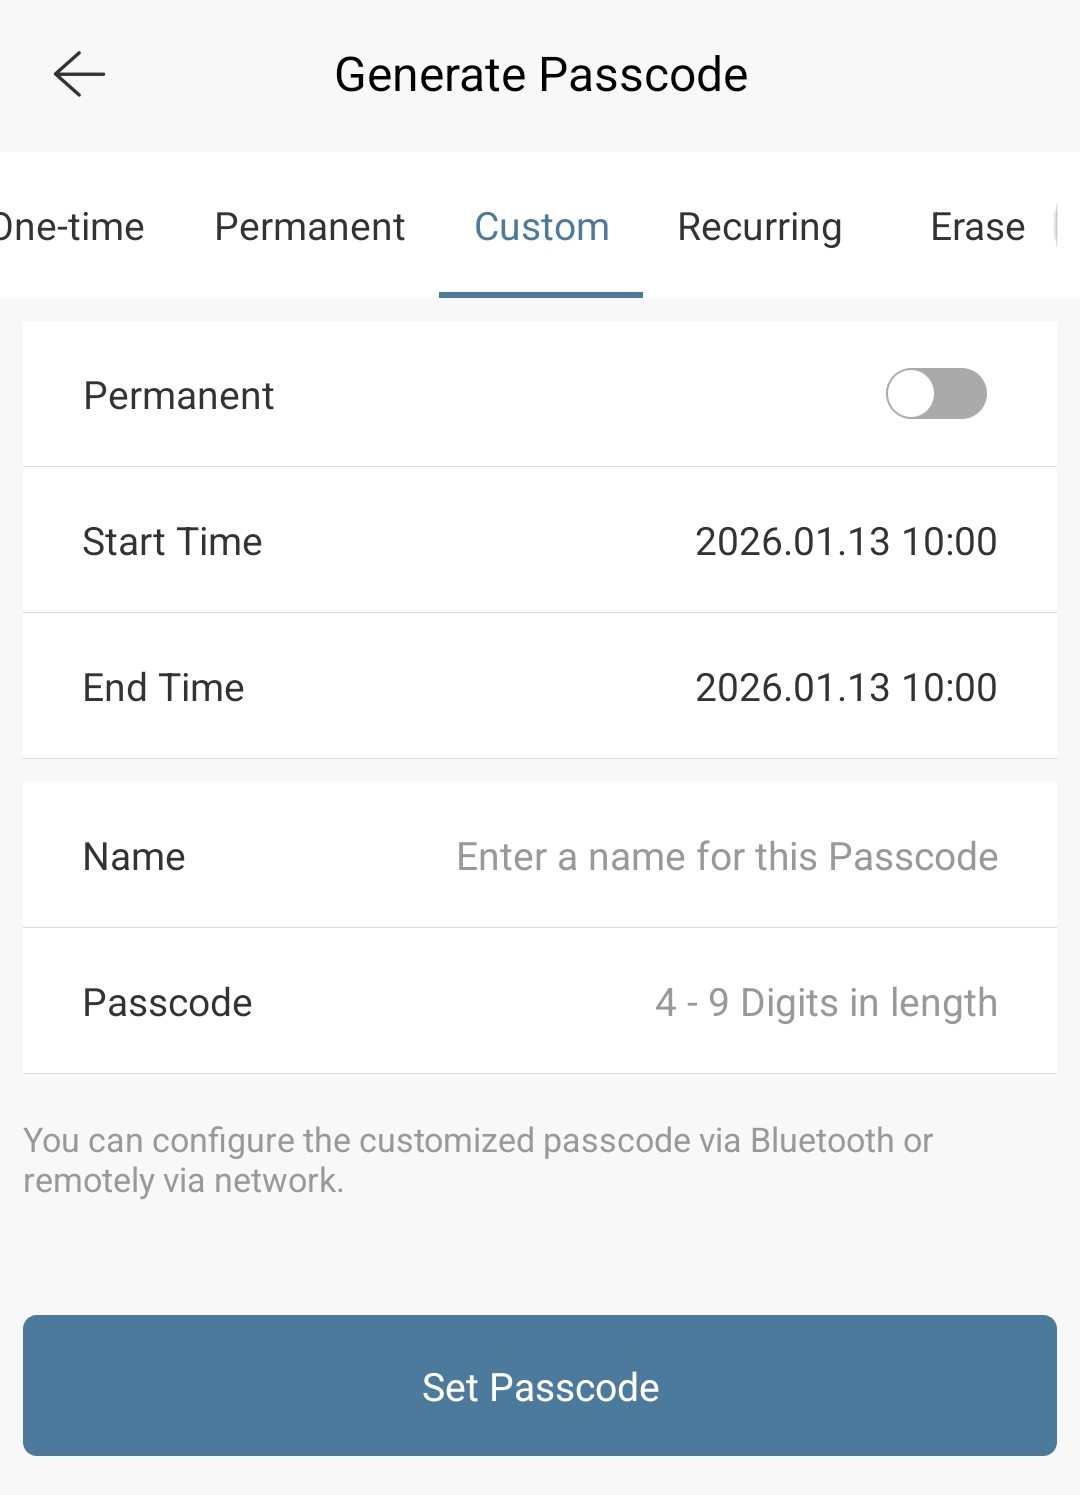Focus the passcode name input field
Image resolution: width=1080 pixels, height=1495 pixels.
point(727,856)
